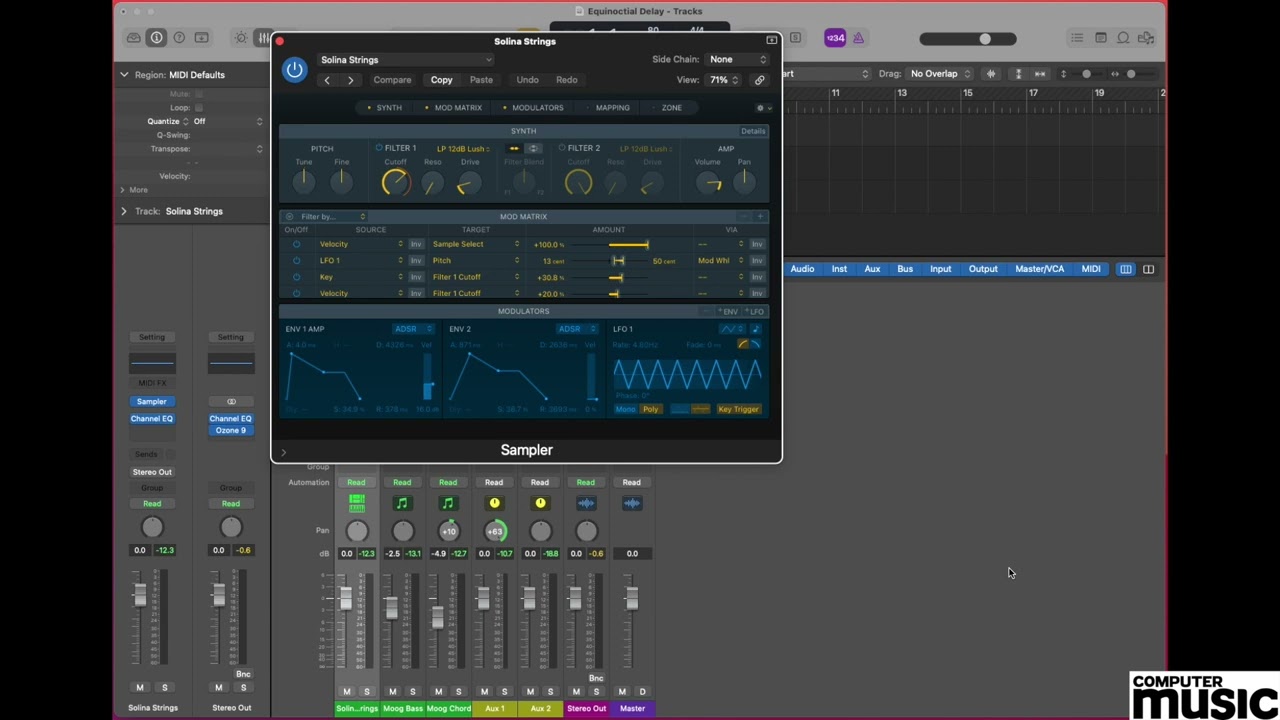Click the plugin link chain icon
1280x720 pixels.
[759, 80]
